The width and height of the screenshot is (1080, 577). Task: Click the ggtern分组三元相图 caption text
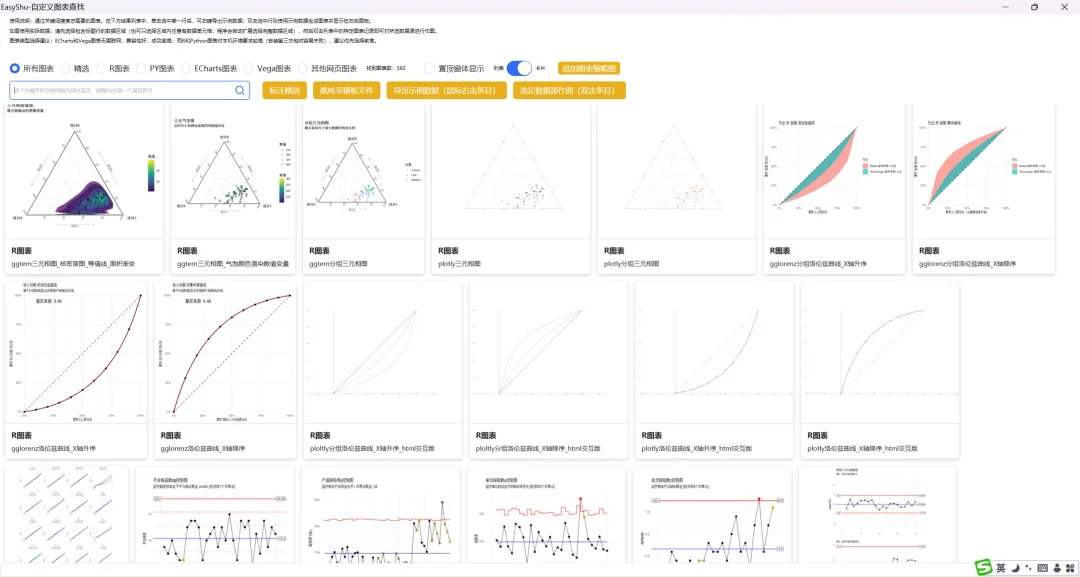pyautogui.click(x=339, y=264)
